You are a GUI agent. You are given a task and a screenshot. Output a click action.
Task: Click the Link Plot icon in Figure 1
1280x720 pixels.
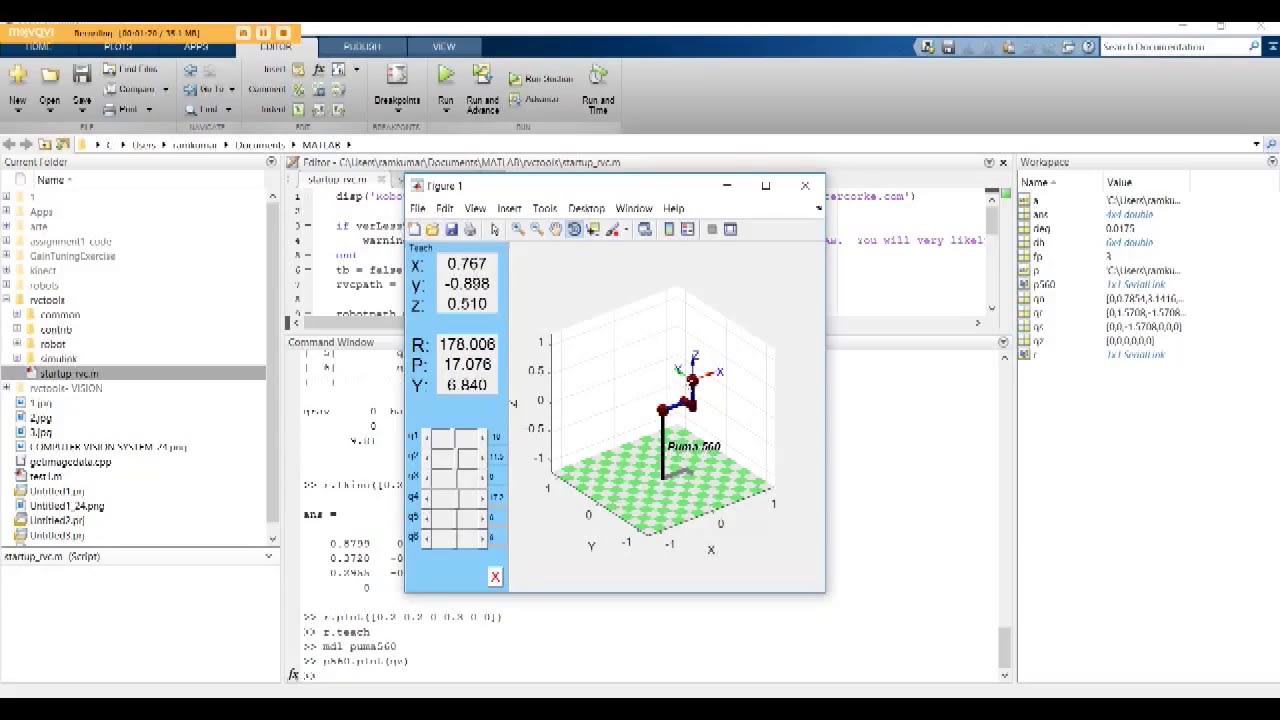tap(645, 229)
